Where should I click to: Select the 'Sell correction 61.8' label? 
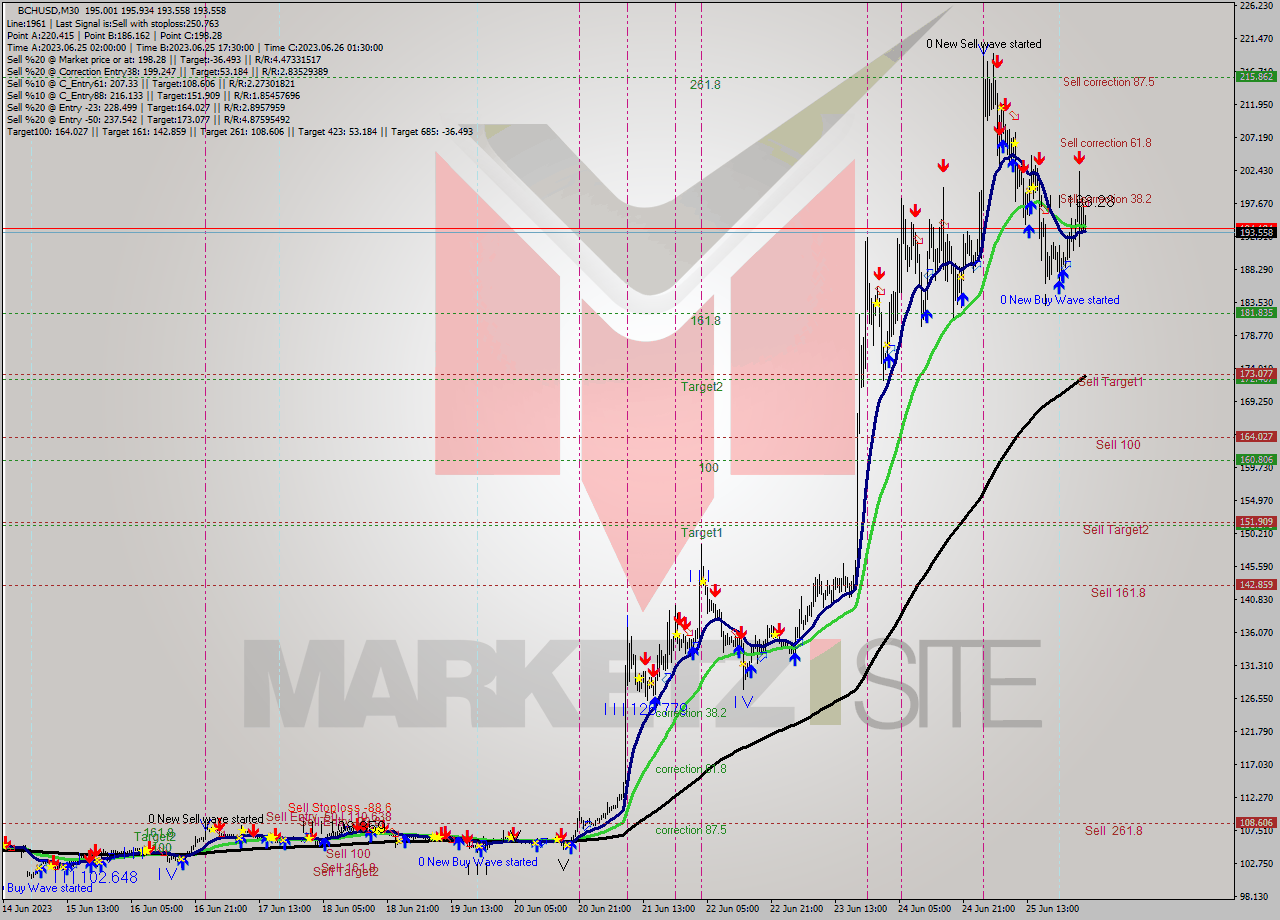pos(1105,143)
